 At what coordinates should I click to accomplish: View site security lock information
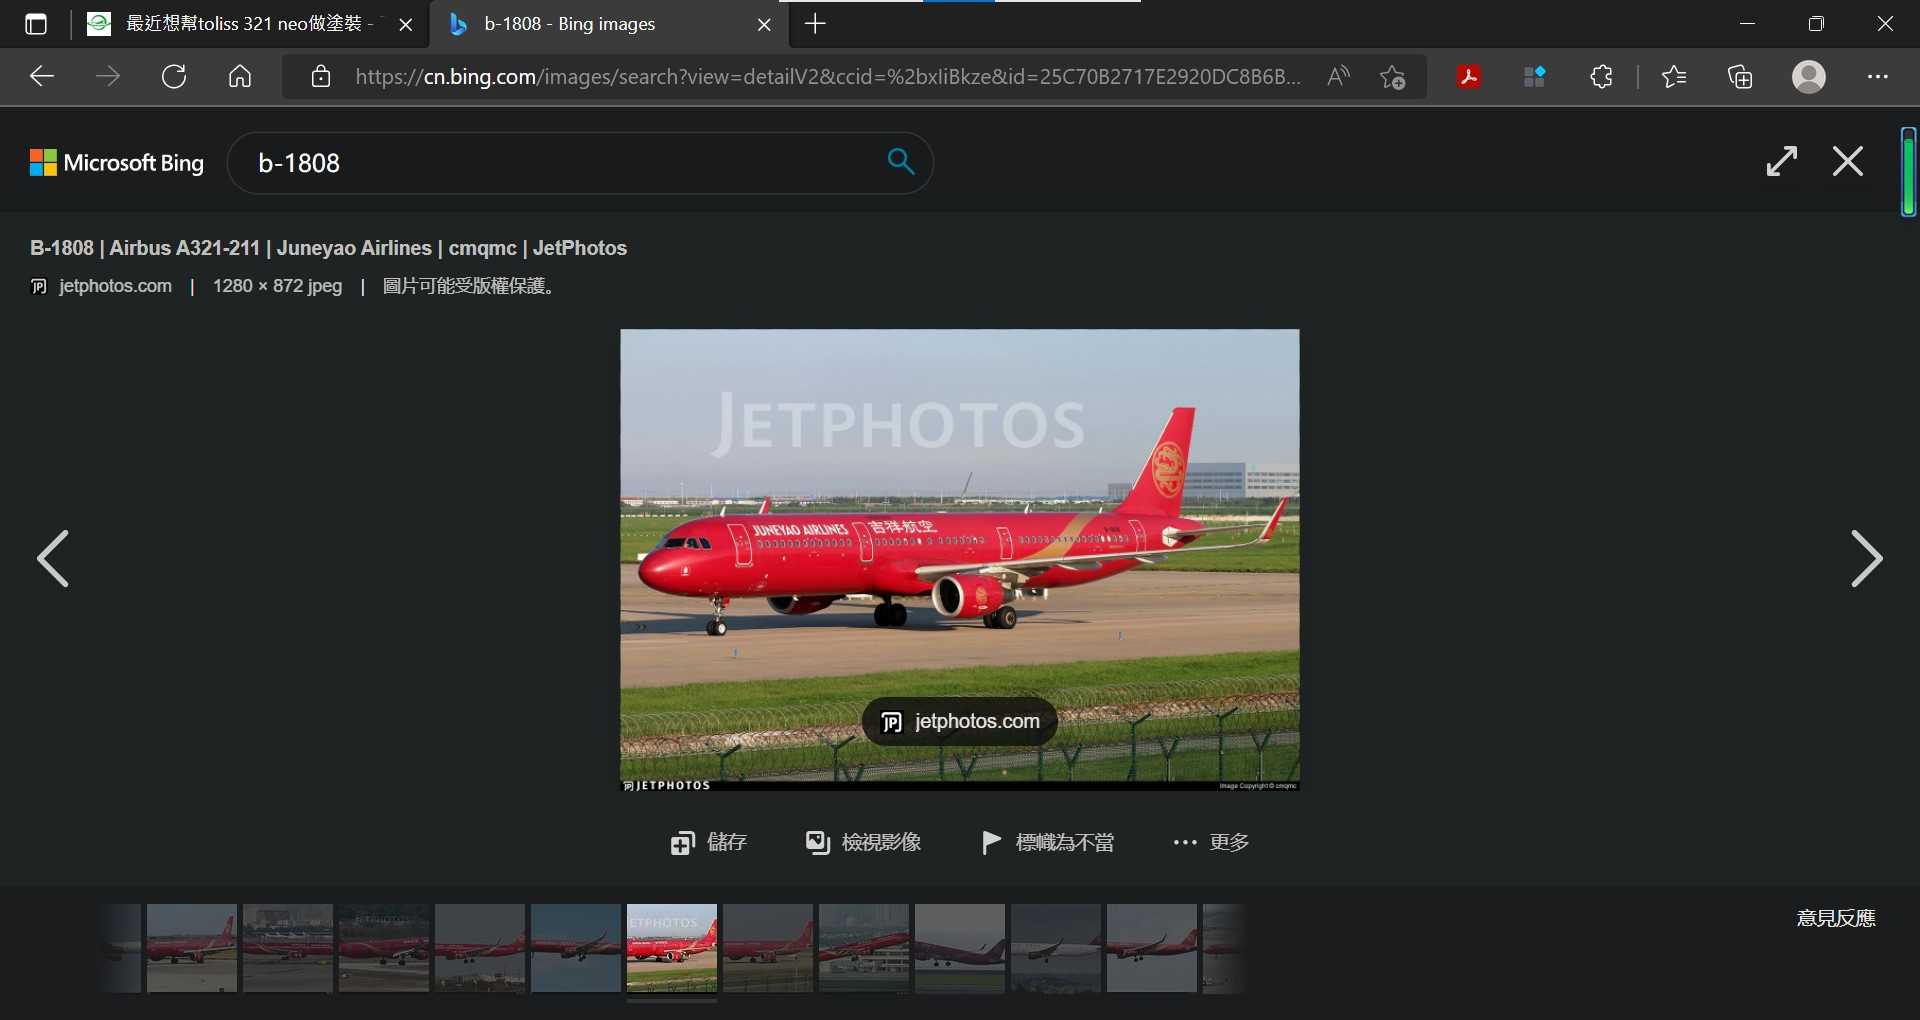pyautogui.click(x=320, y=77)
